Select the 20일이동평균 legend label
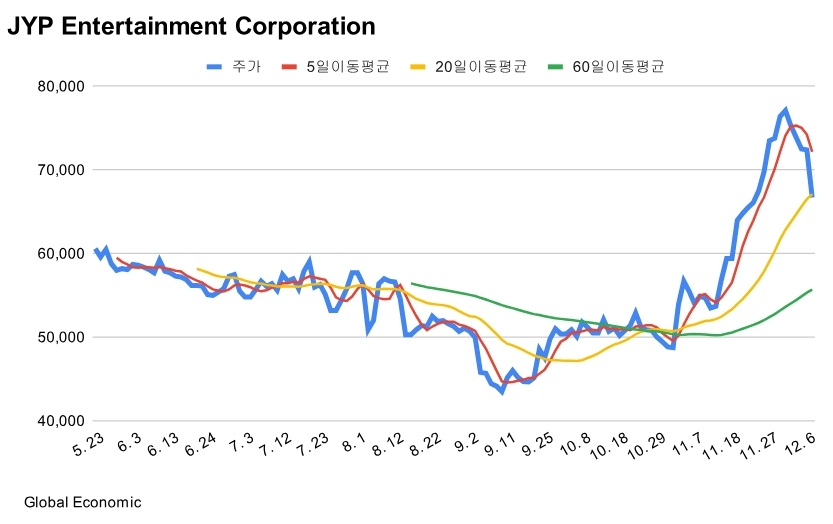 [x=481, y=66]
